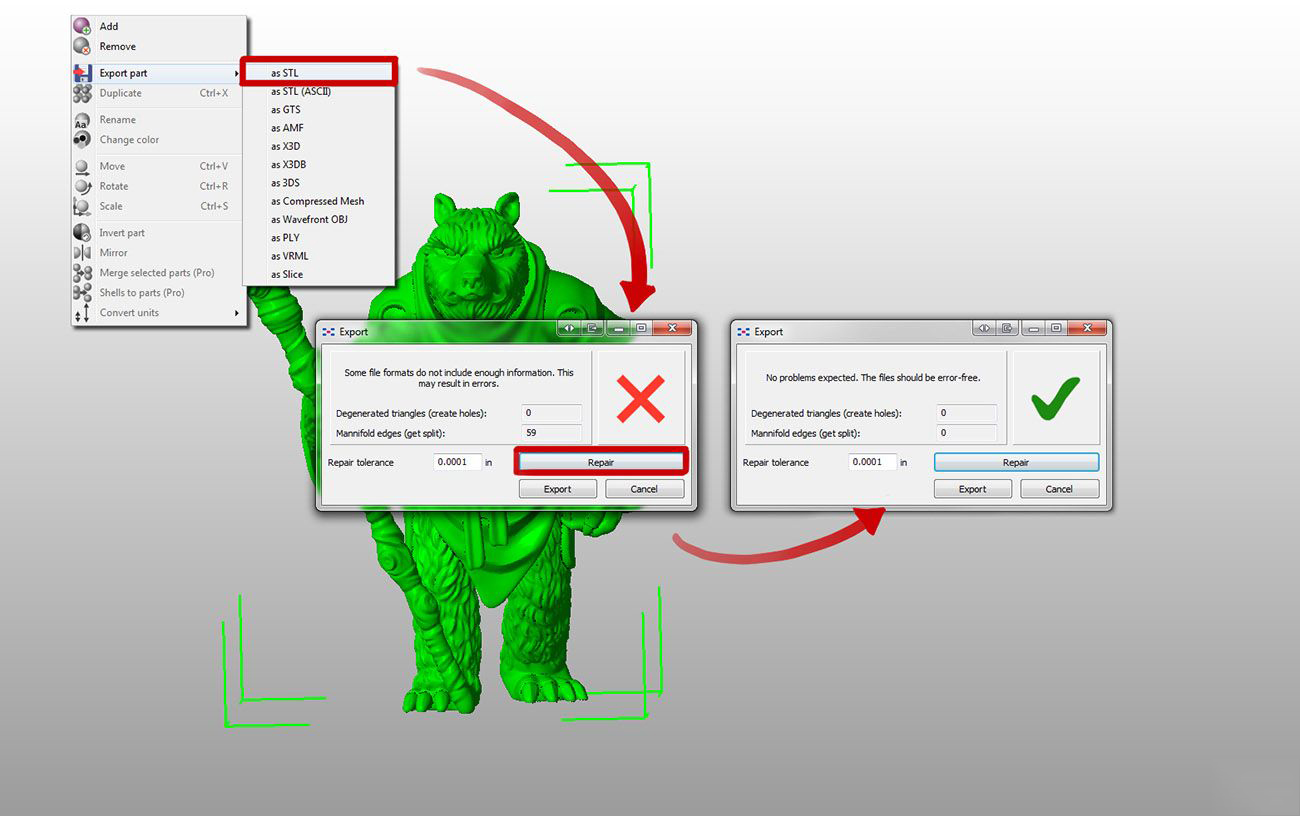Choose export as Compressed Mesh
Image resolution: width=1300 pixels, height=816 pixels.
click(320, 201)
